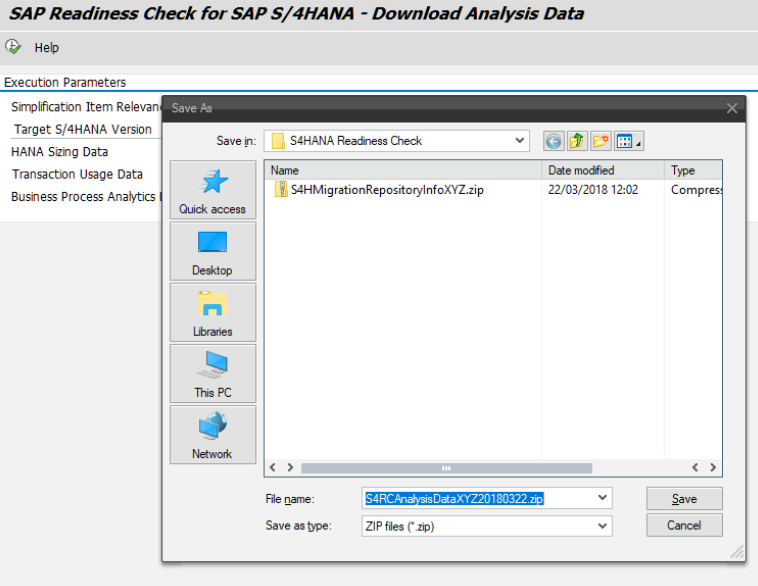Go back with the Save As back arrow icon
The width and height of the screenshot is (758, 586).
point(554,141)
